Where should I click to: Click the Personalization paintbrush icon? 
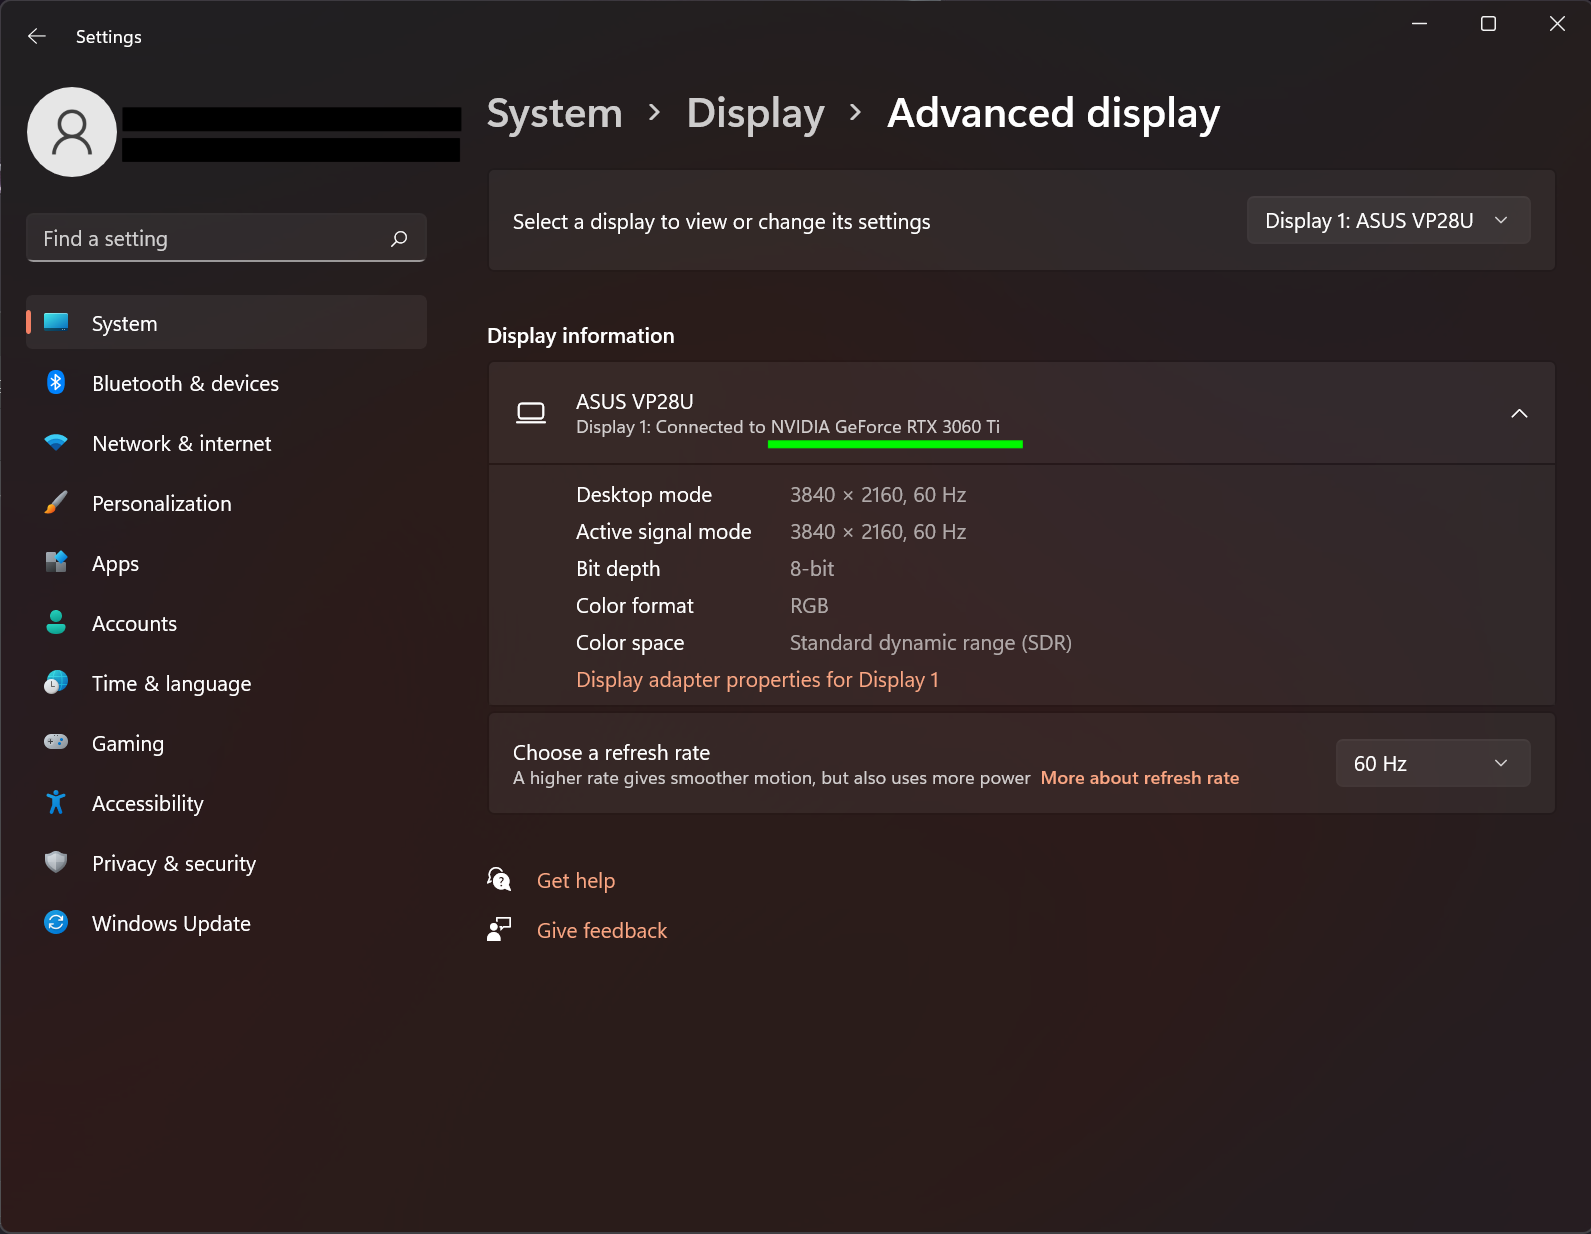(x=56, y=503)
